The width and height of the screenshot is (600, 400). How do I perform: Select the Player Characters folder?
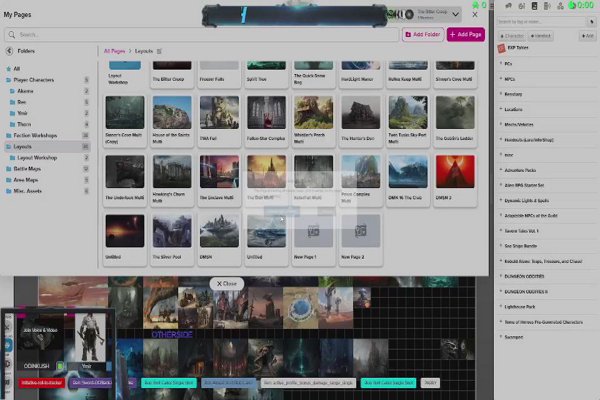[47, 80]
